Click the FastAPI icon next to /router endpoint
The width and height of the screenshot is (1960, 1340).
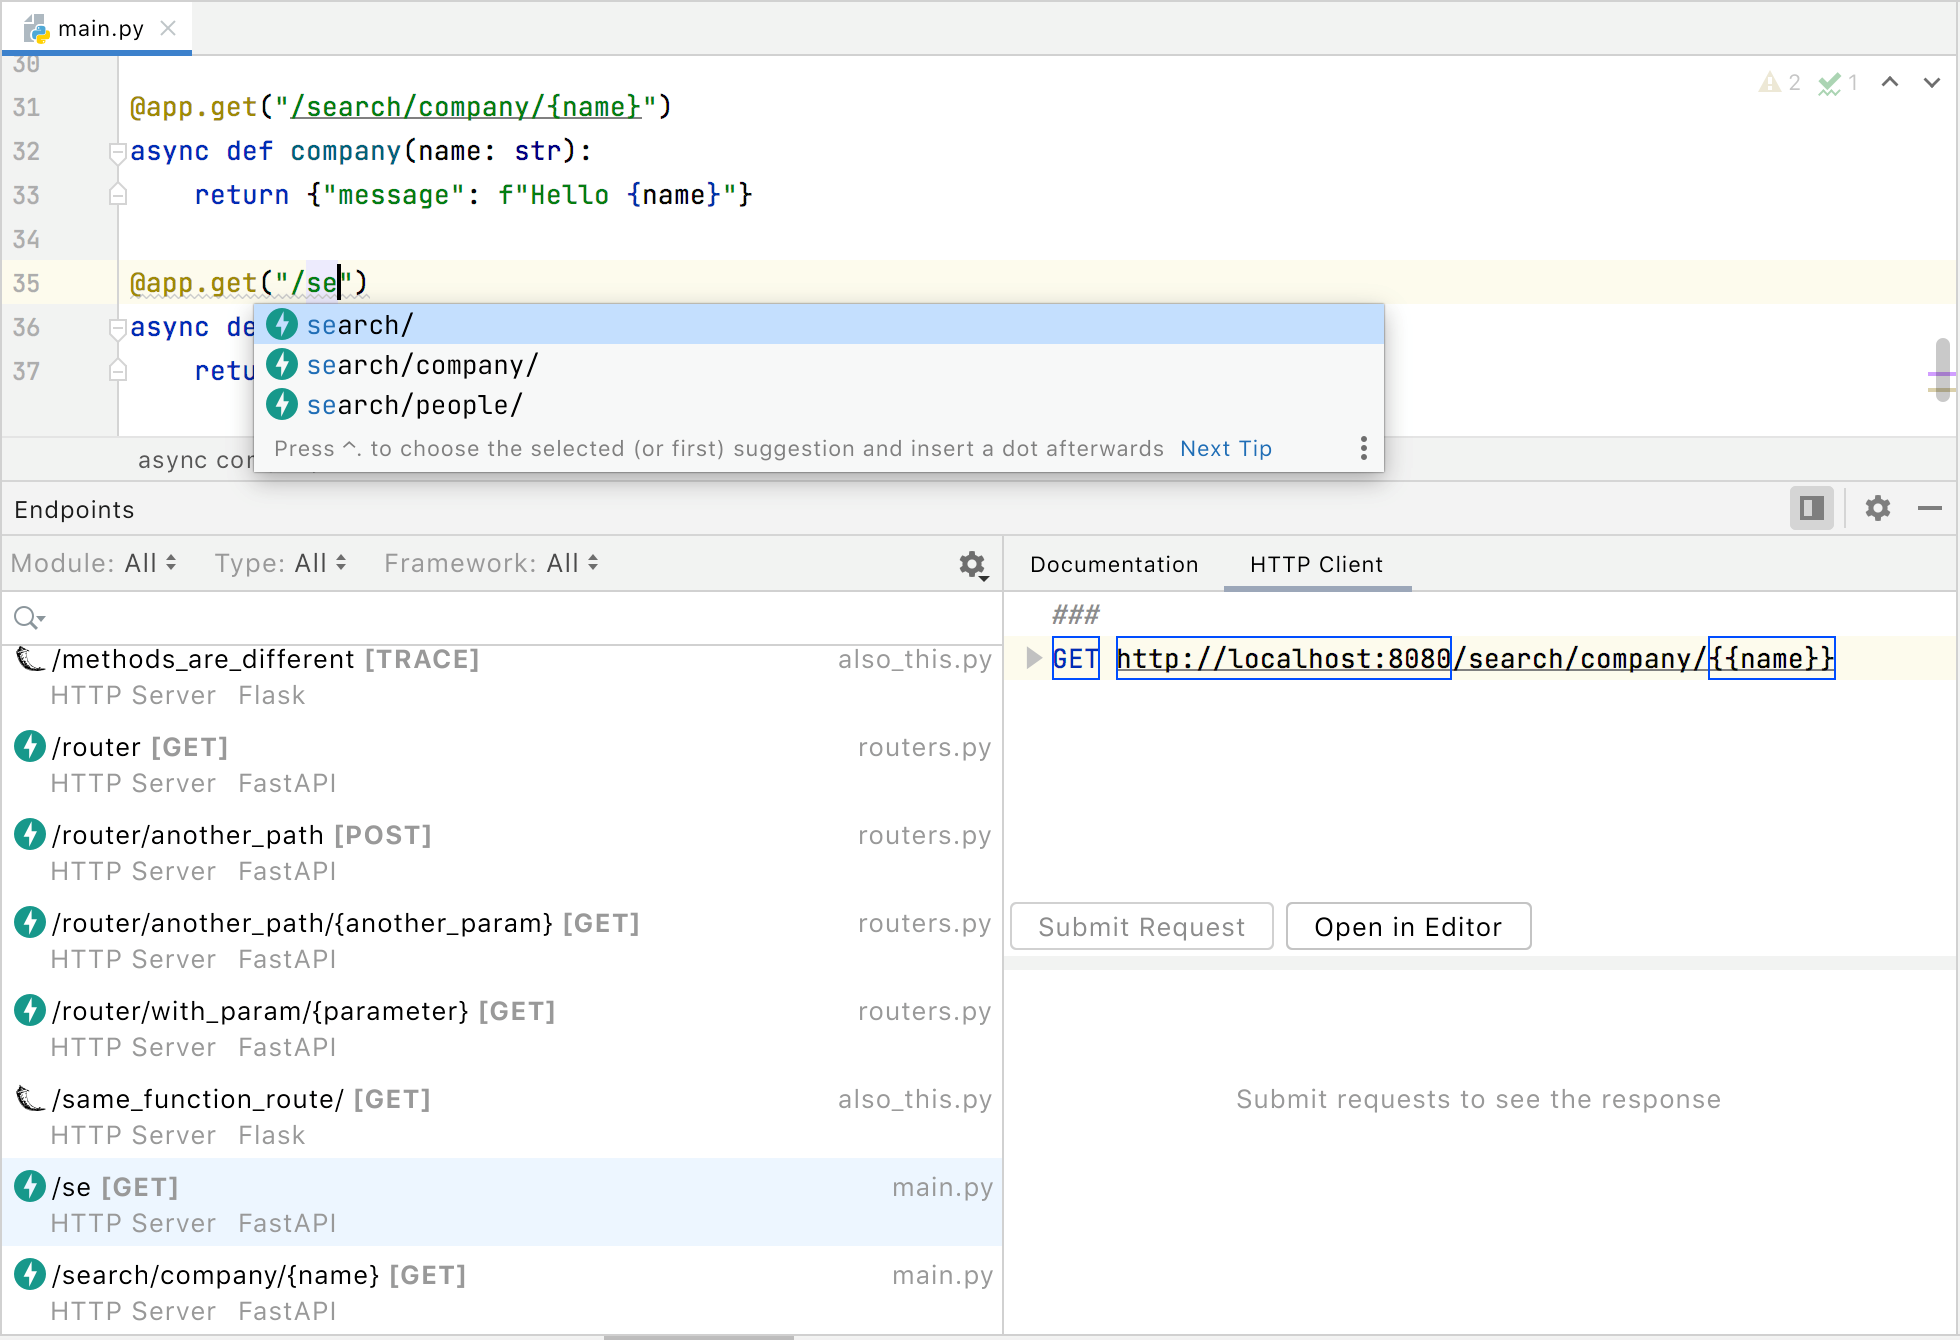click(x=29, y=746)
